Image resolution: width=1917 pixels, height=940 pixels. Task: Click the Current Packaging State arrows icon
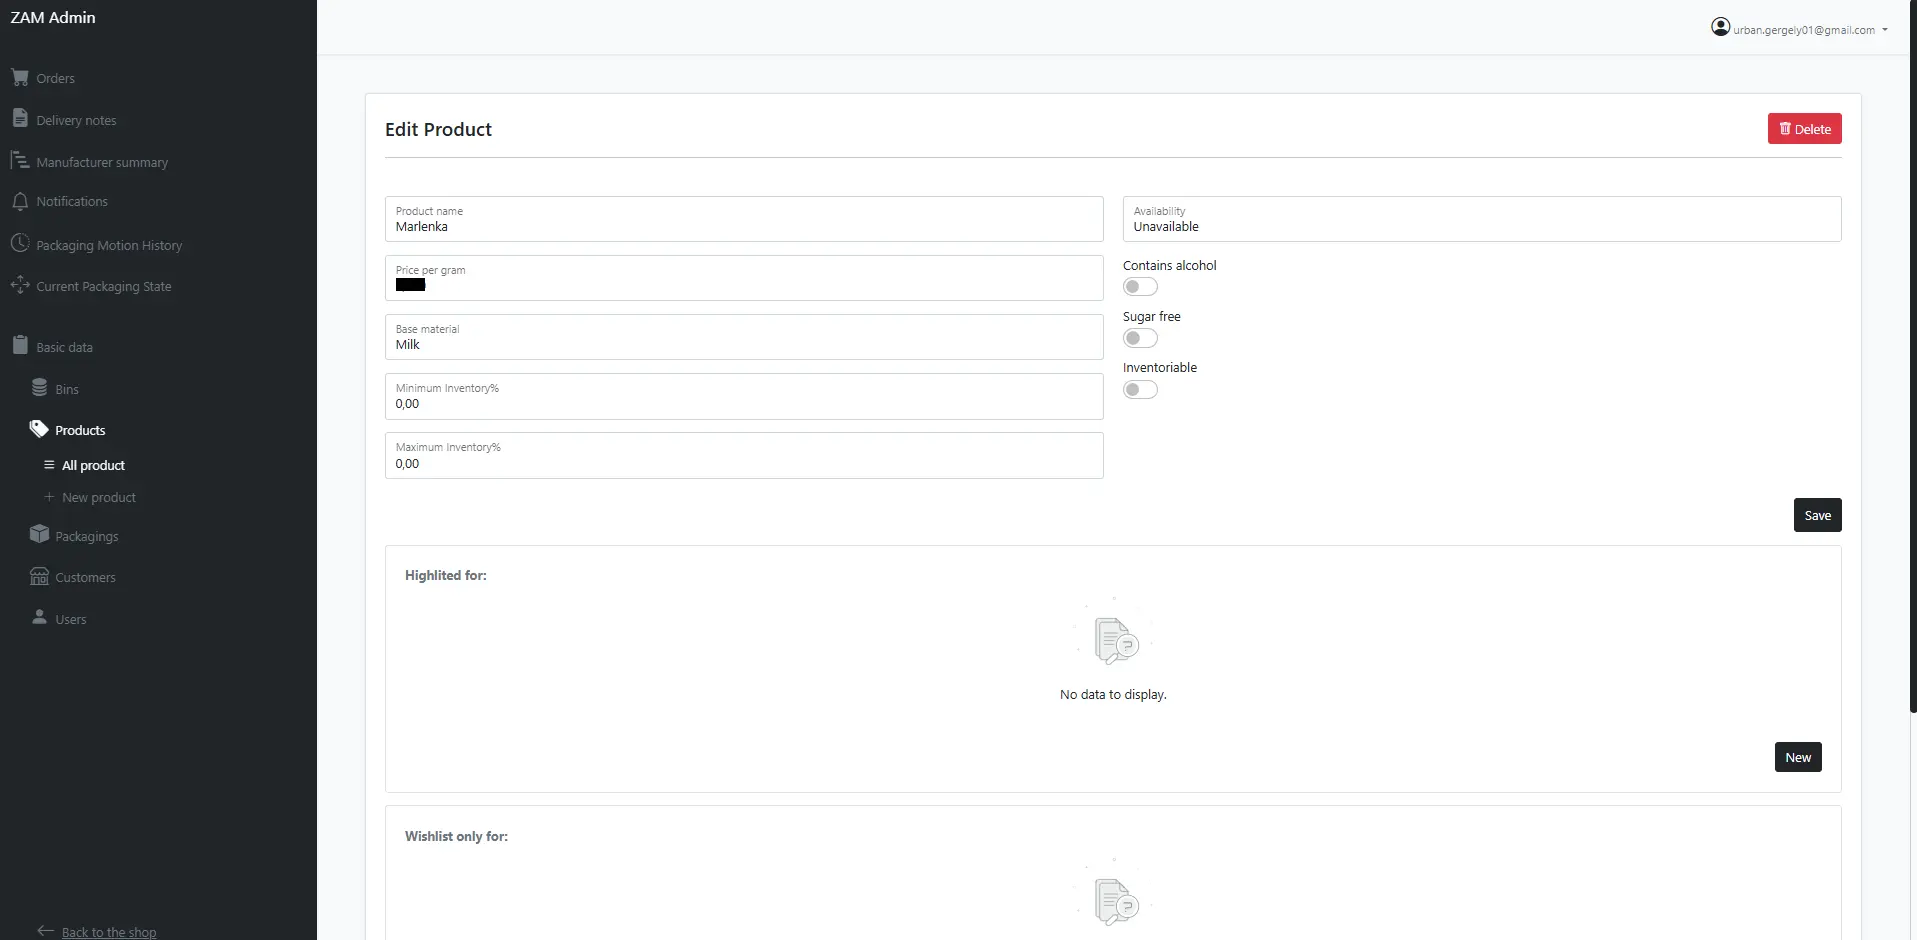(x=20, y=285)
